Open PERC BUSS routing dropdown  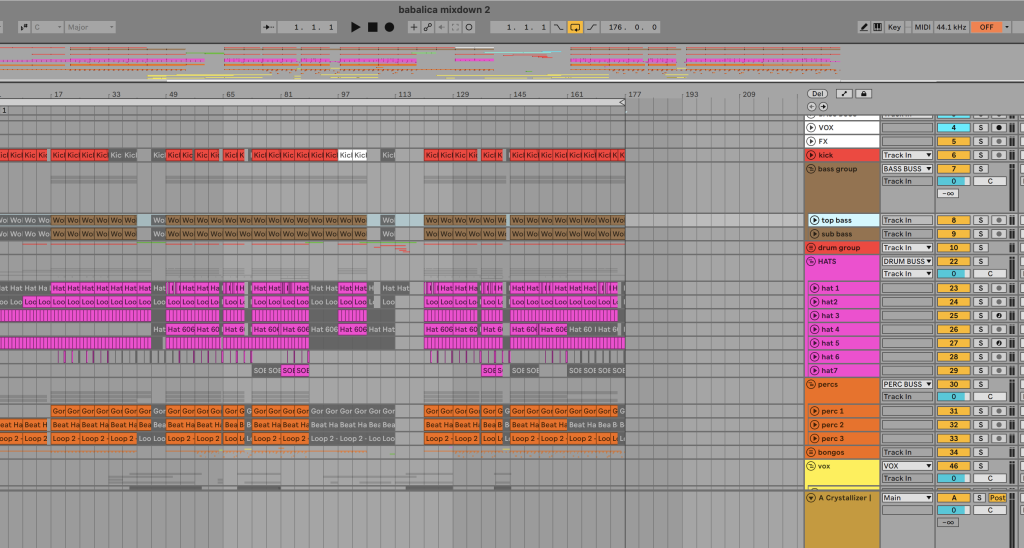point(907,384)
